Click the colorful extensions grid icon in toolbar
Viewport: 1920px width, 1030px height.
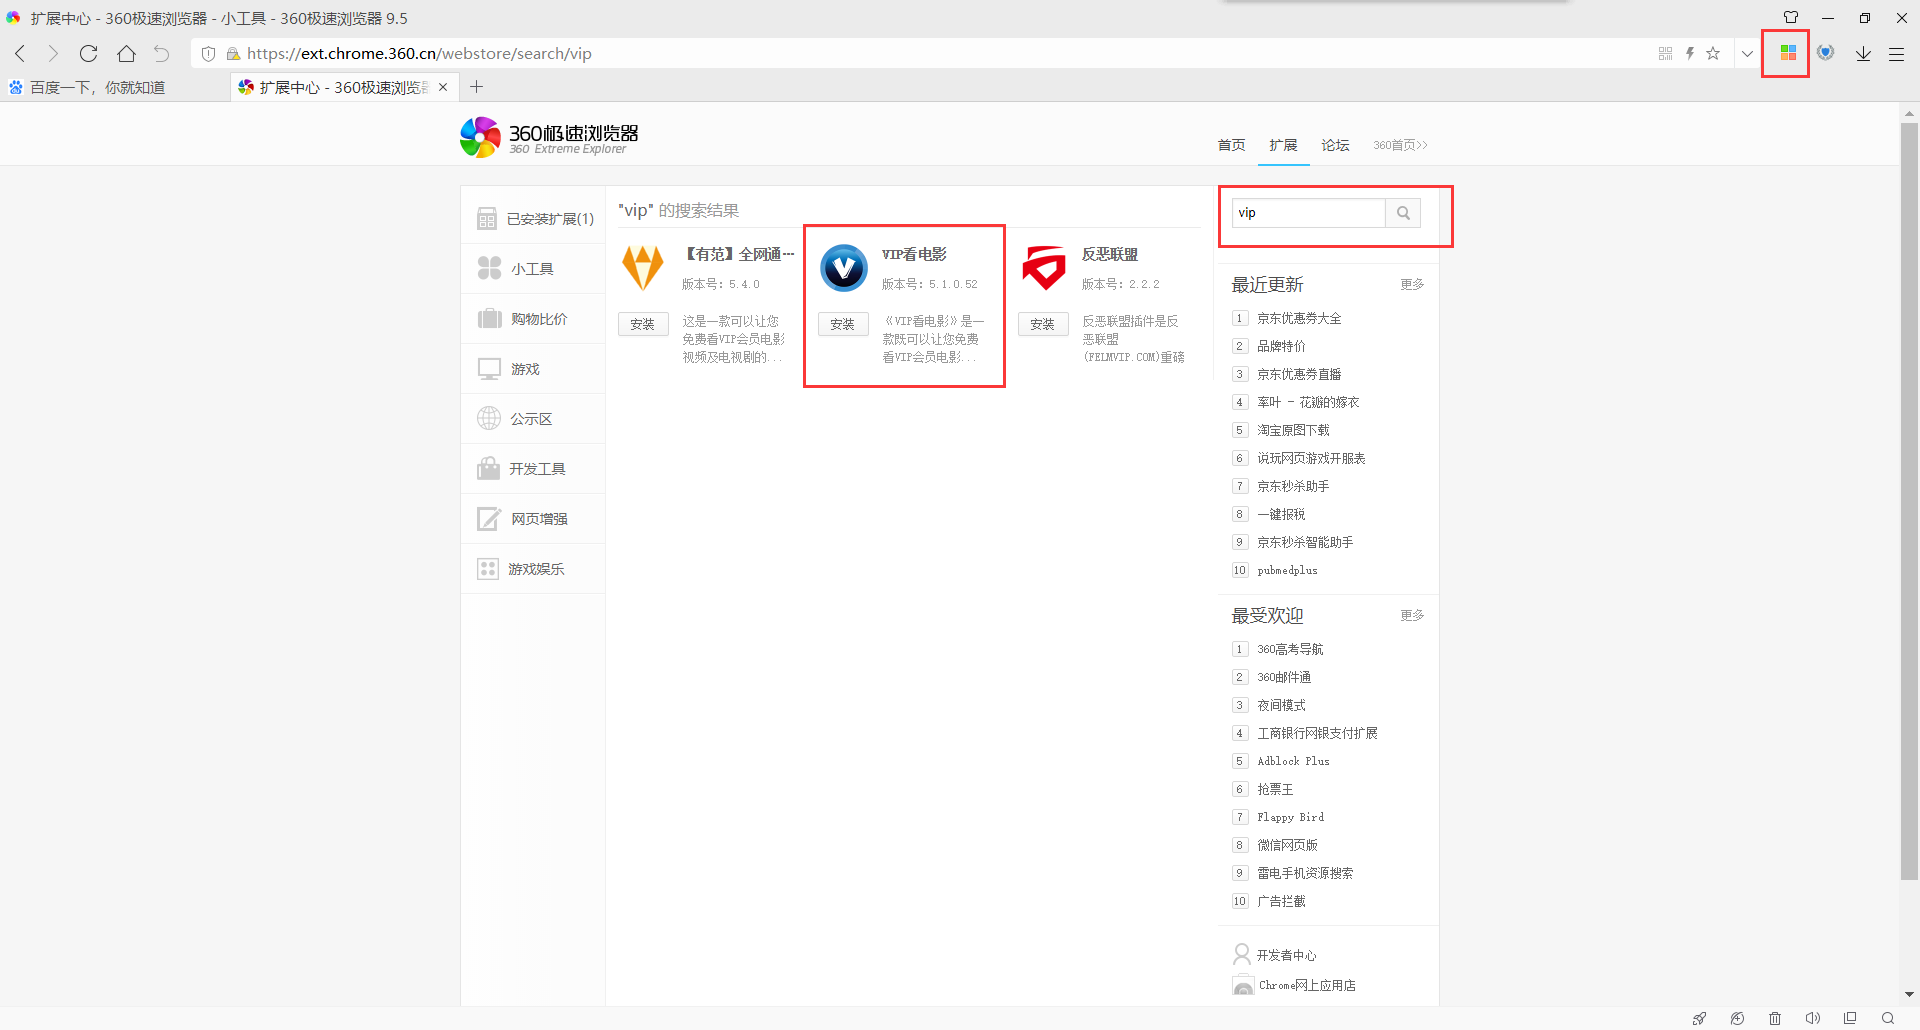click(1788, 53)
